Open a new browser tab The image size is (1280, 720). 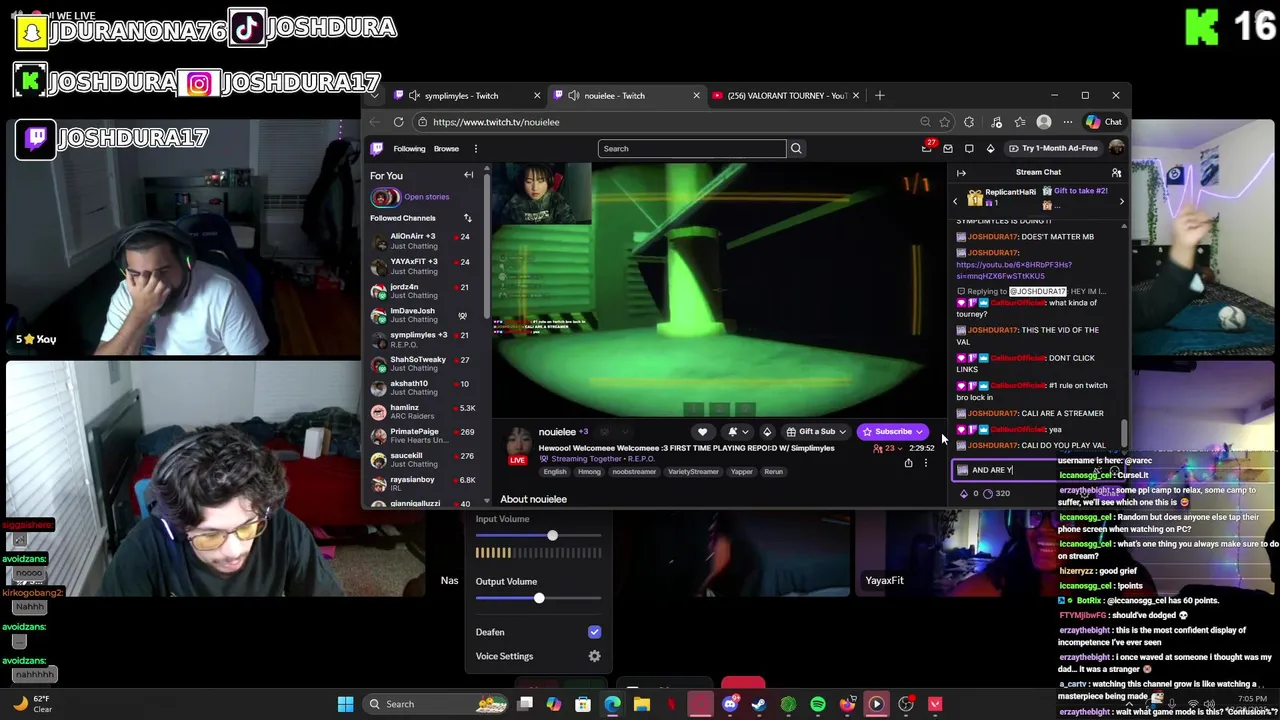(880, 96)
